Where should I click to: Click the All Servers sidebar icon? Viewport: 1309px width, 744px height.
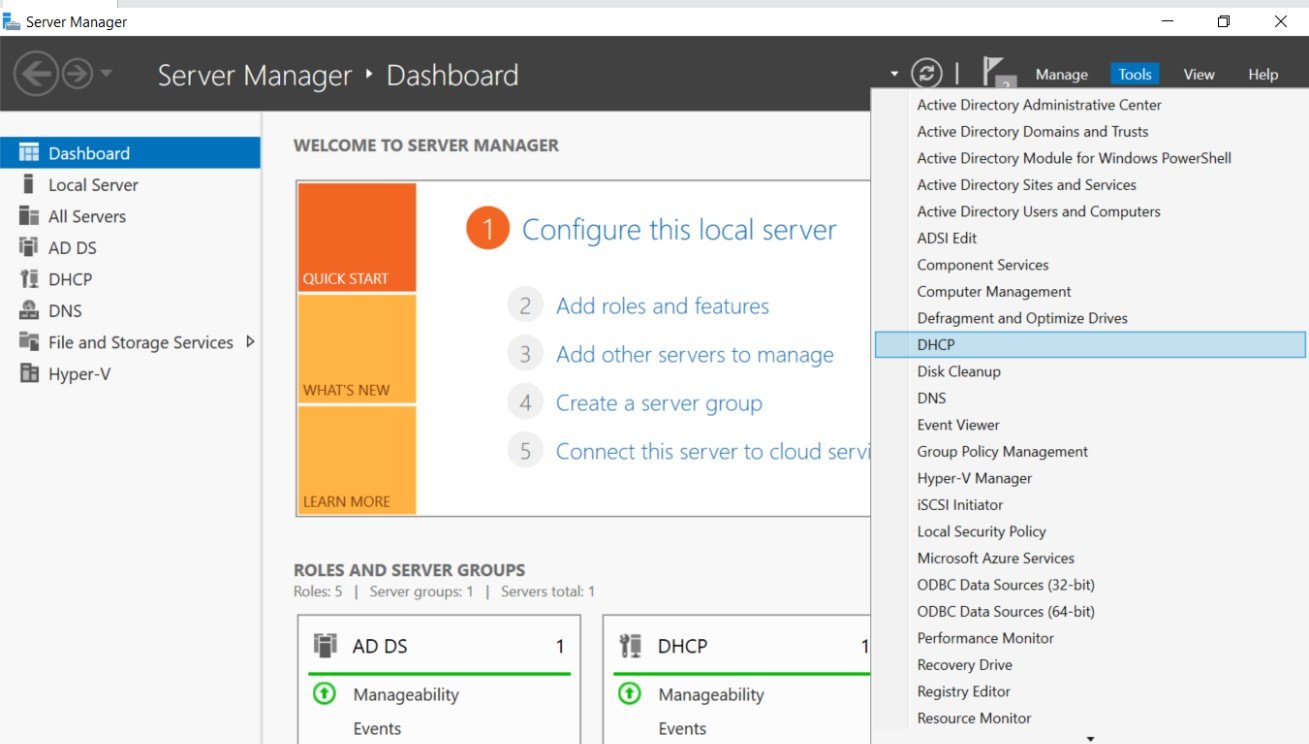click(29, 216)
